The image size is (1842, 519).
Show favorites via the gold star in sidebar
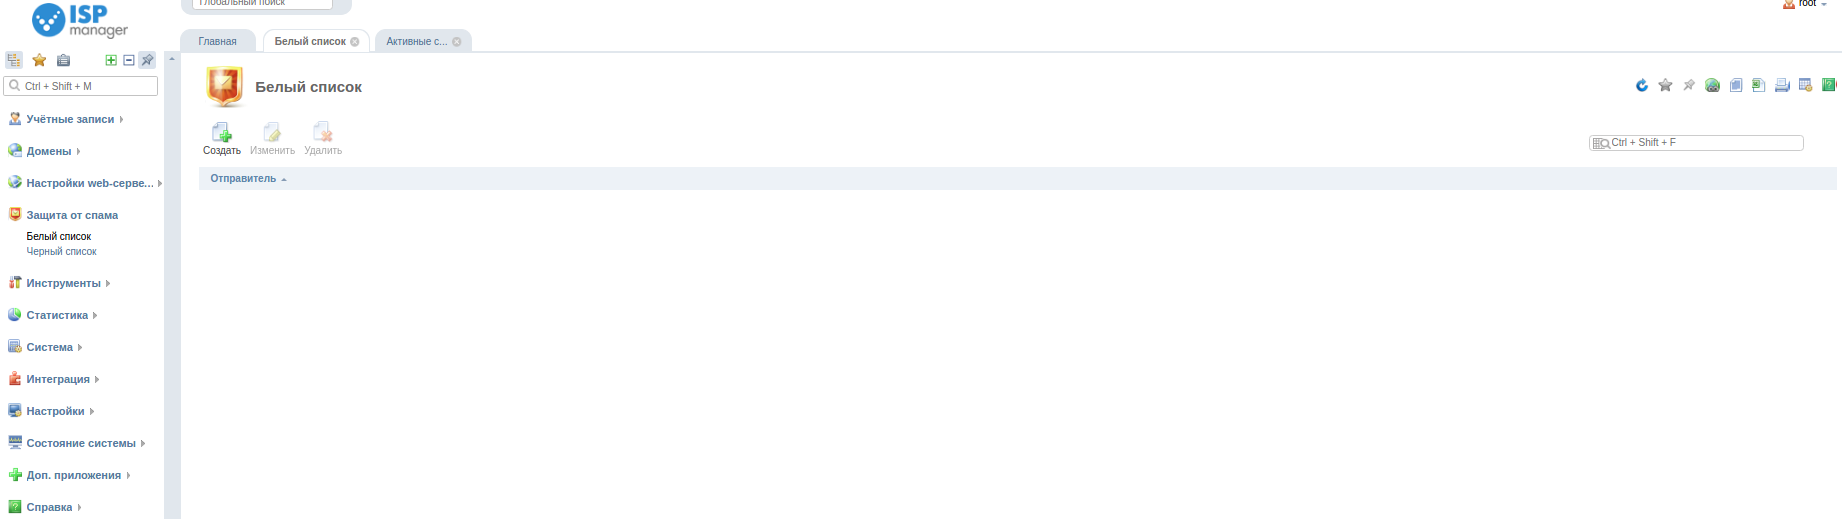(x=39, y=60)
